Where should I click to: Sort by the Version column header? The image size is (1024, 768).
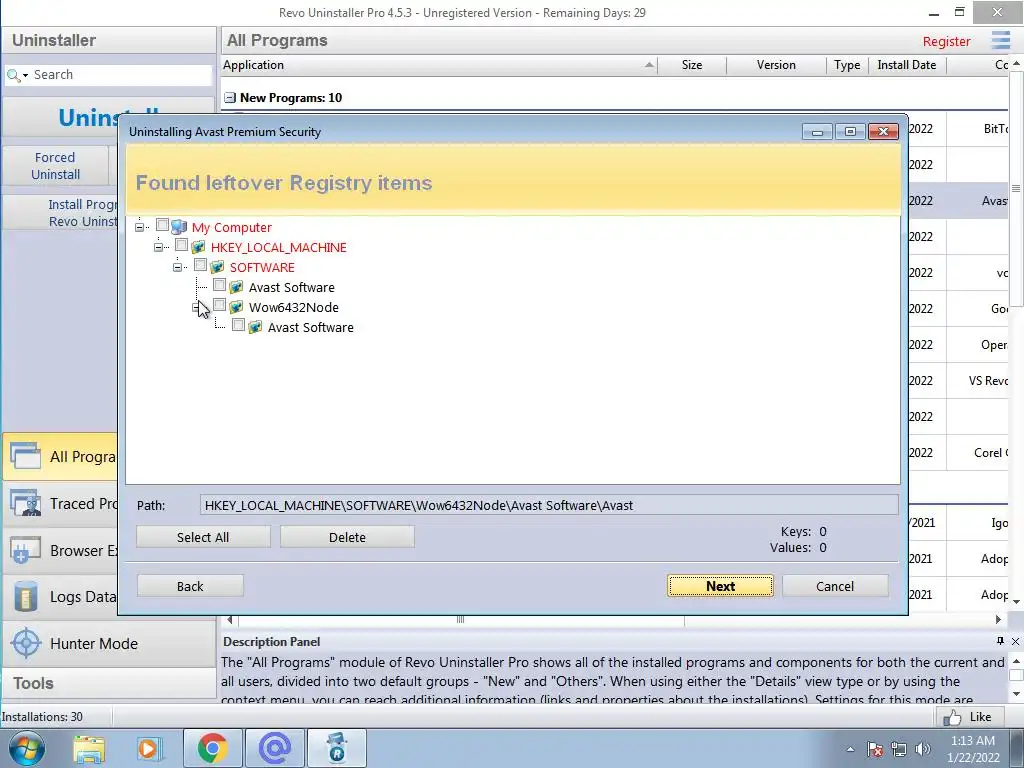(x=776, y=65)
